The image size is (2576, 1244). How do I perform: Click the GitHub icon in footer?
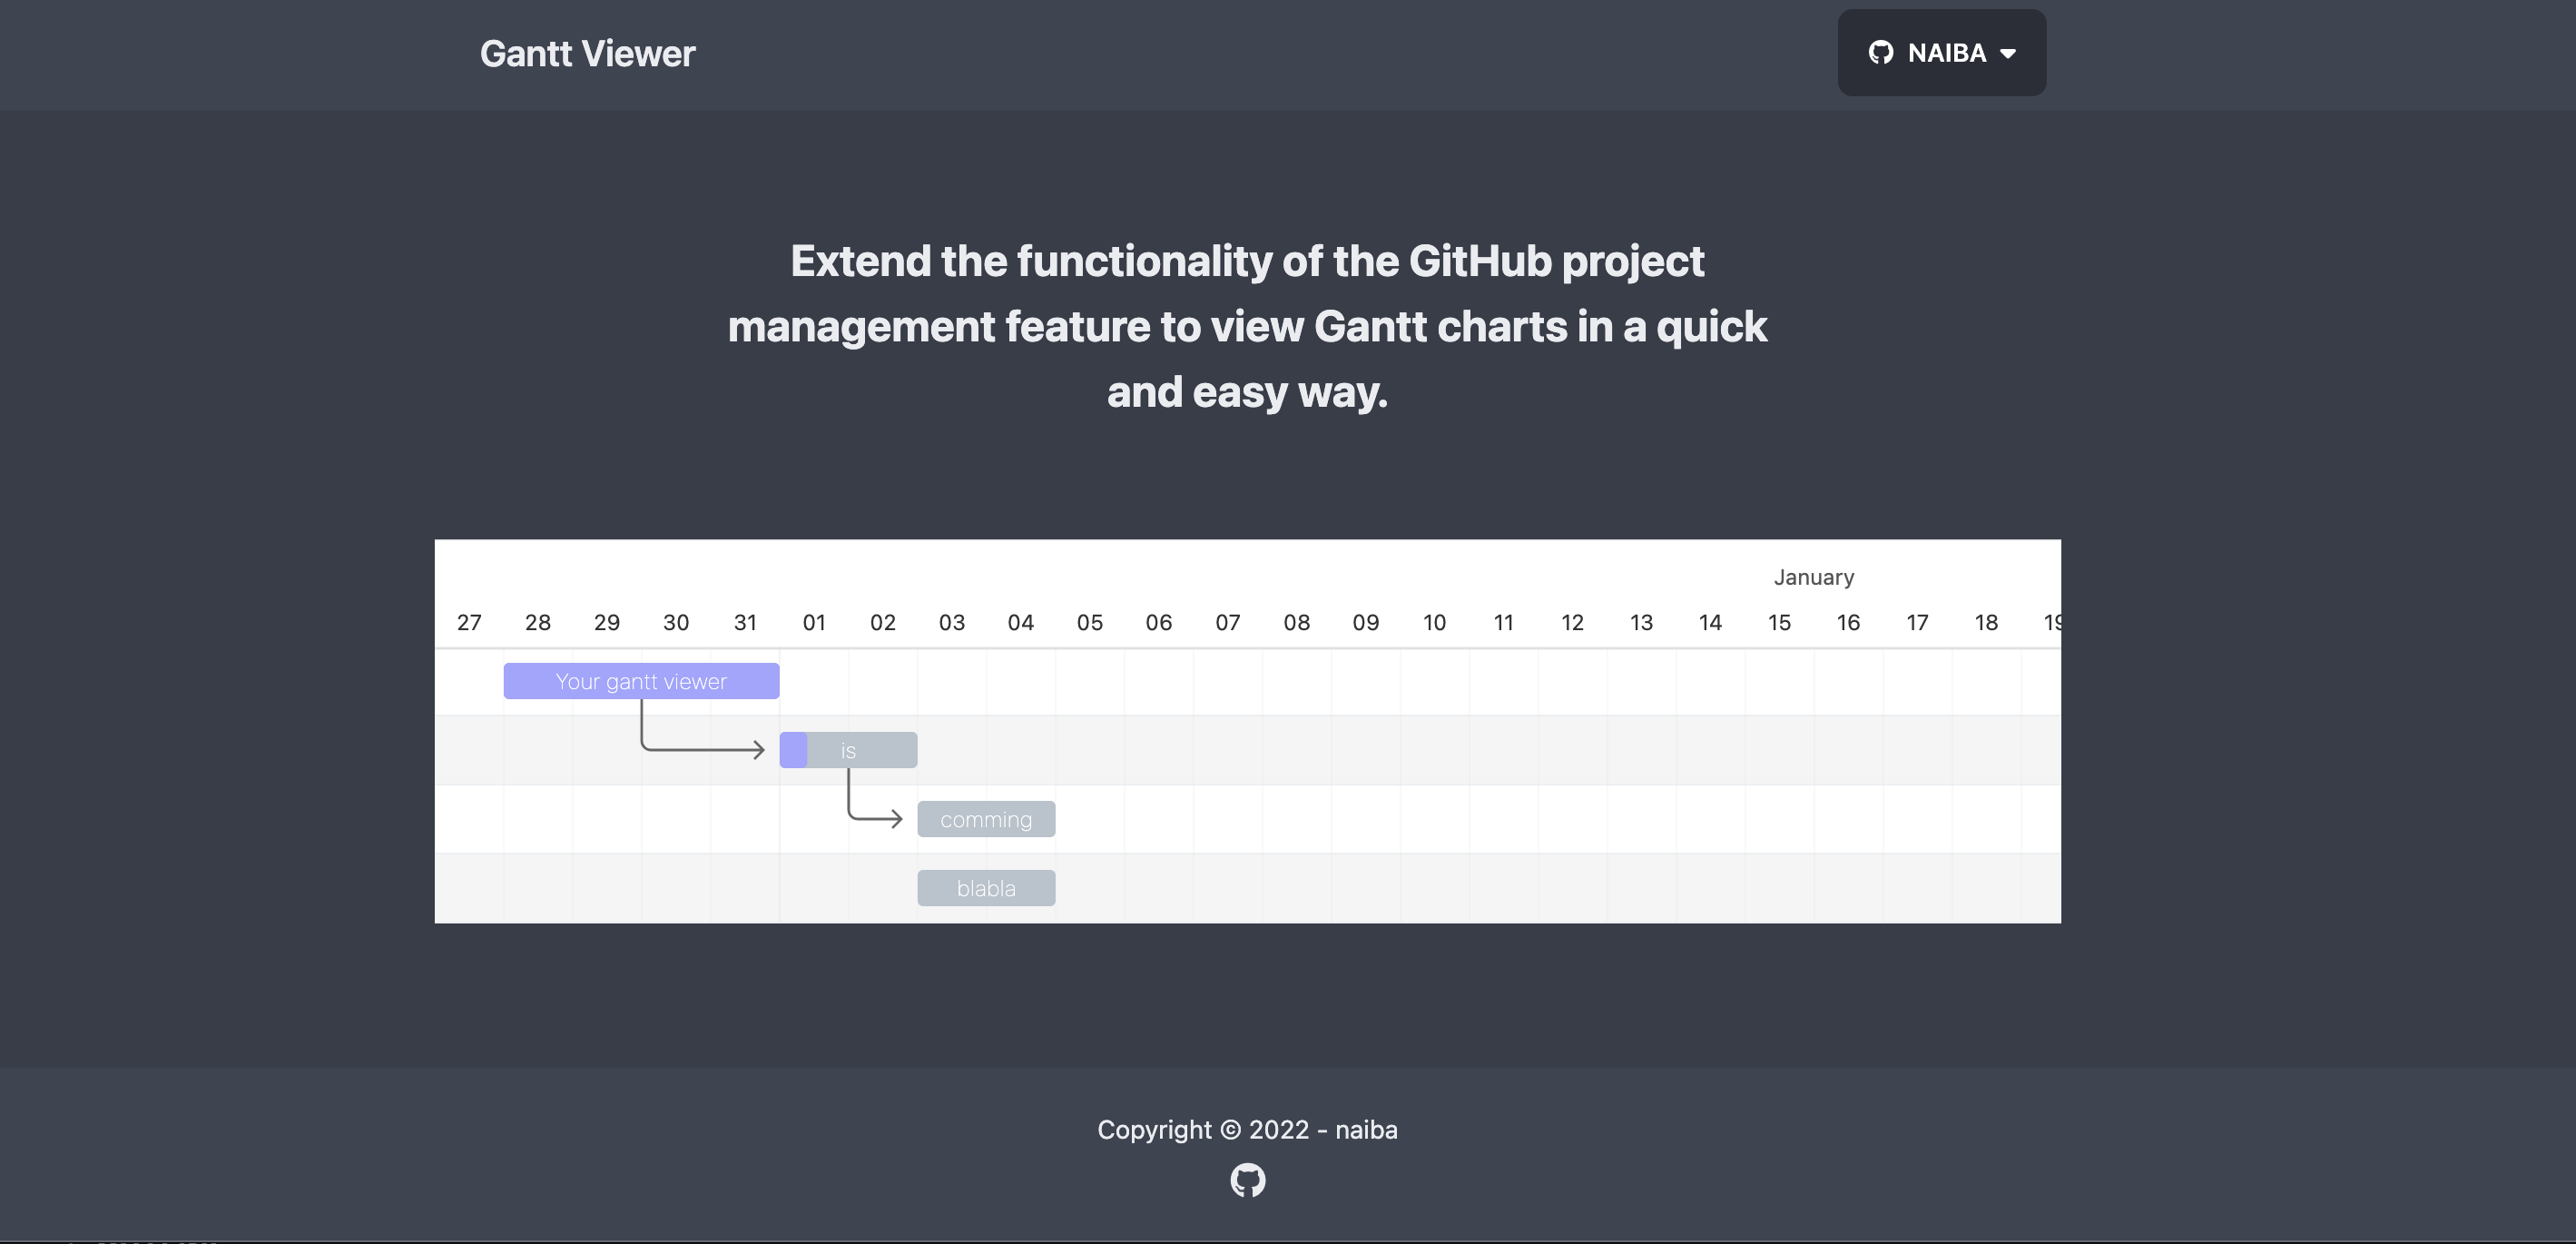pyautogui.click(x=1247, y=1180)
